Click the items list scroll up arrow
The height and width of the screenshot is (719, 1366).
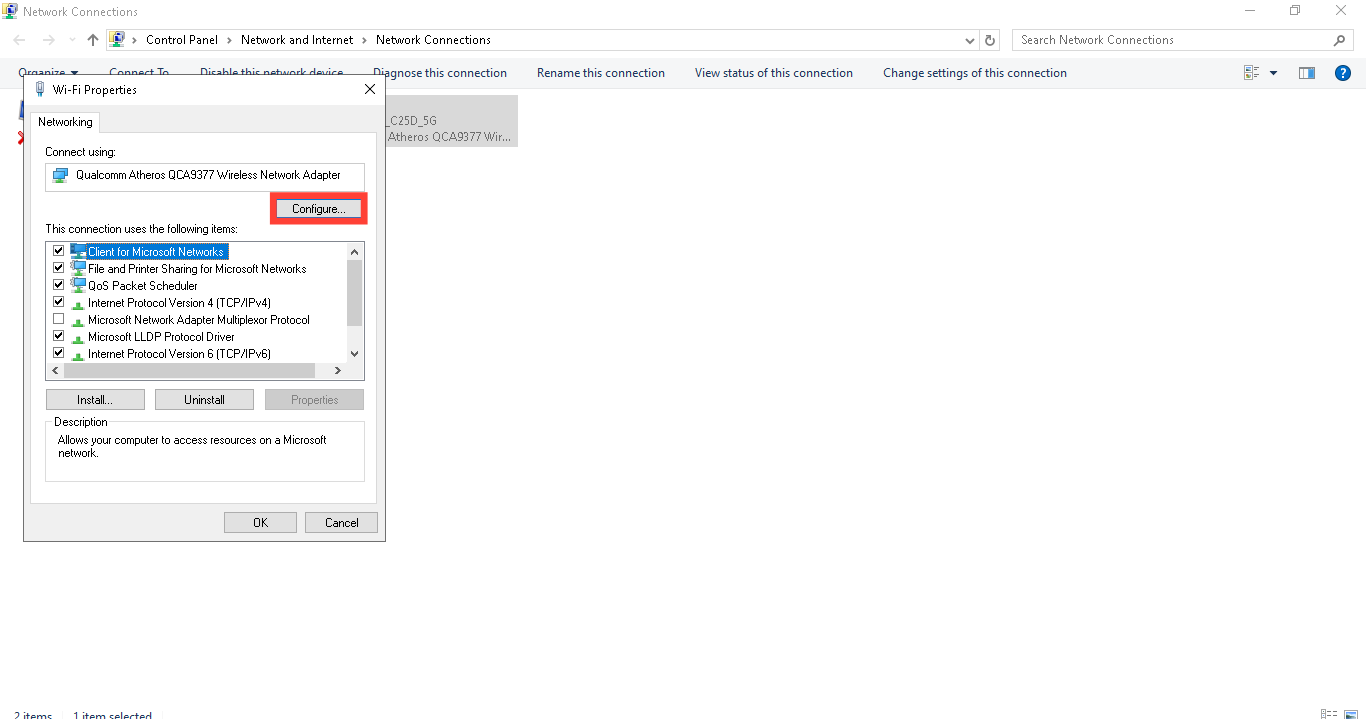(354, 251)
